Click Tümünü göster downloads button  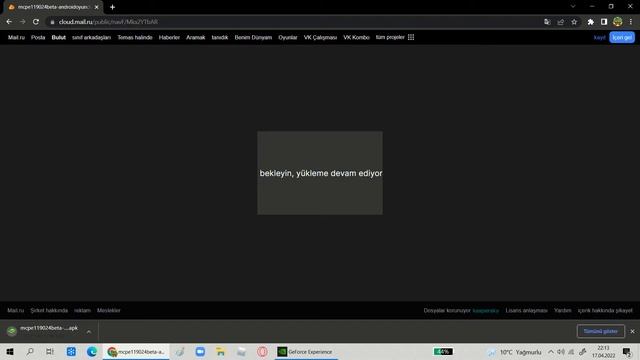600,331
